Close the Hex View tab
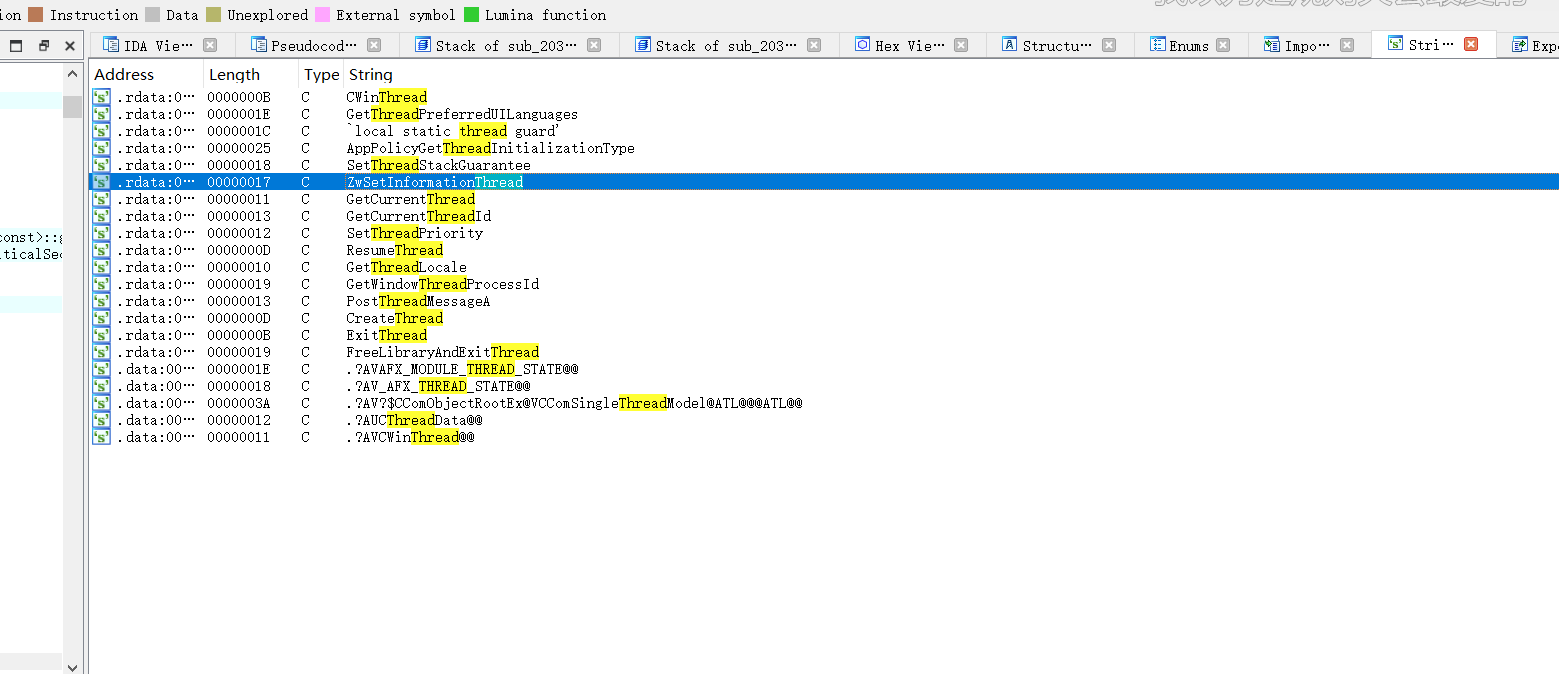The height and width of the screenshot is (674, 1559). point(961,45)
